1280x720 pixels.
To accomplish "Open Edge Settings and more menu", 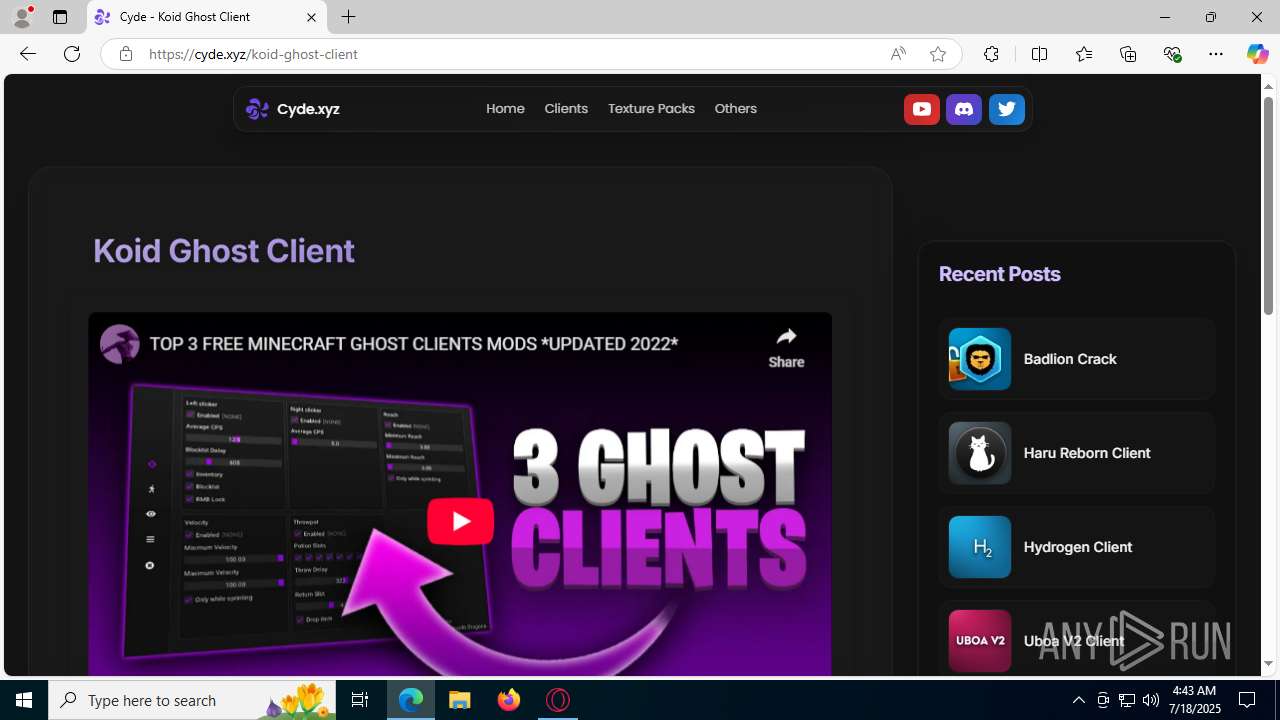I will click(1216, 54).
